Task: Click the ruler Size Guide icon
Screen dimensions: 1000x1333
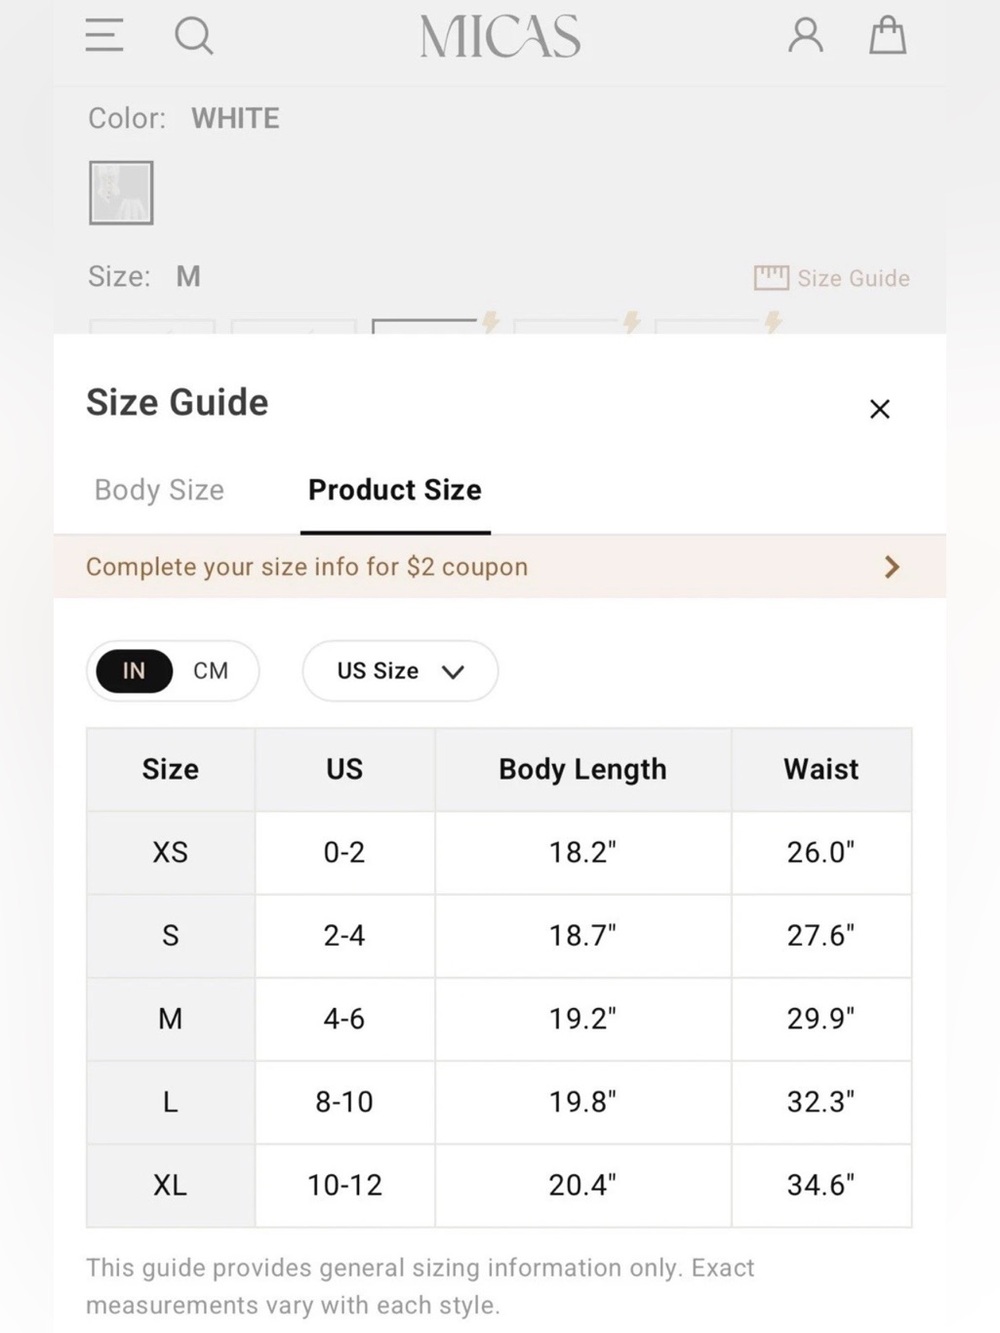Action: tap(771, 278)
